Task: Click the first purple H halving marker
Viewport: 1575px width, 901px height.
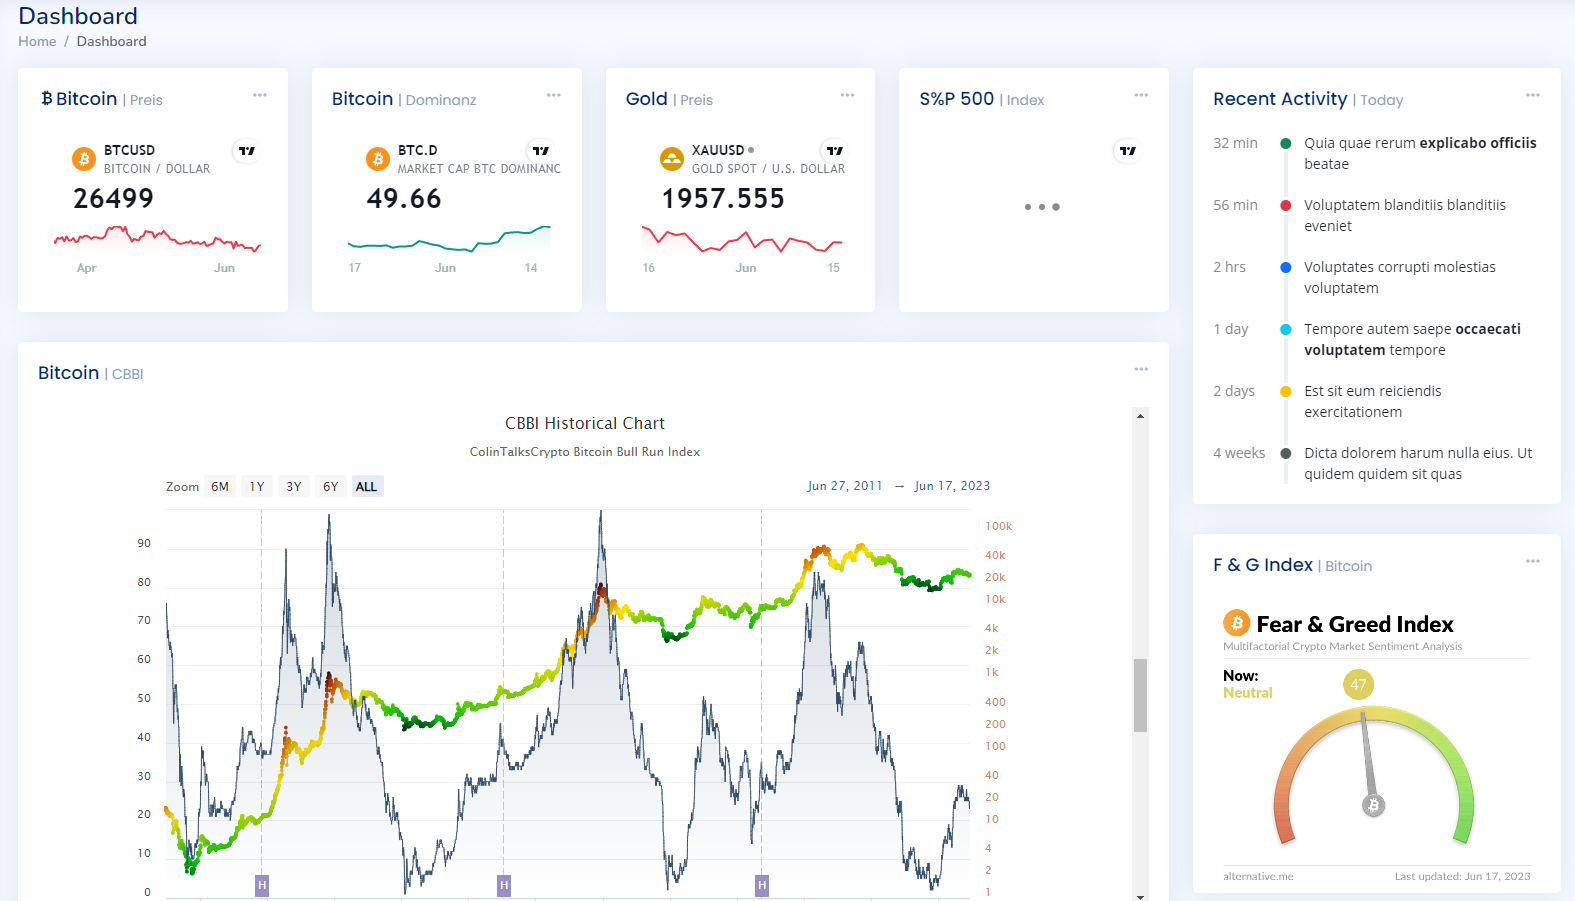Action: pos(262,885)
